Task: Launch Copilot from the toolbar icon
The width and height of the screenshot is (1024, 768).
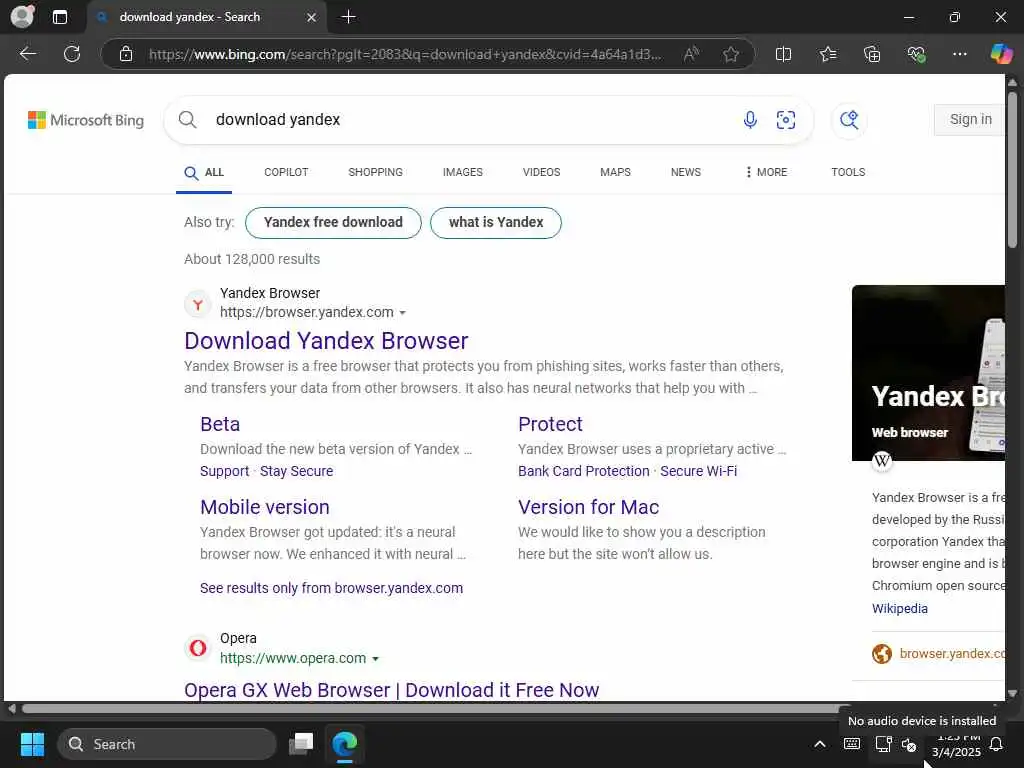Action: (x=1001, y=54)
